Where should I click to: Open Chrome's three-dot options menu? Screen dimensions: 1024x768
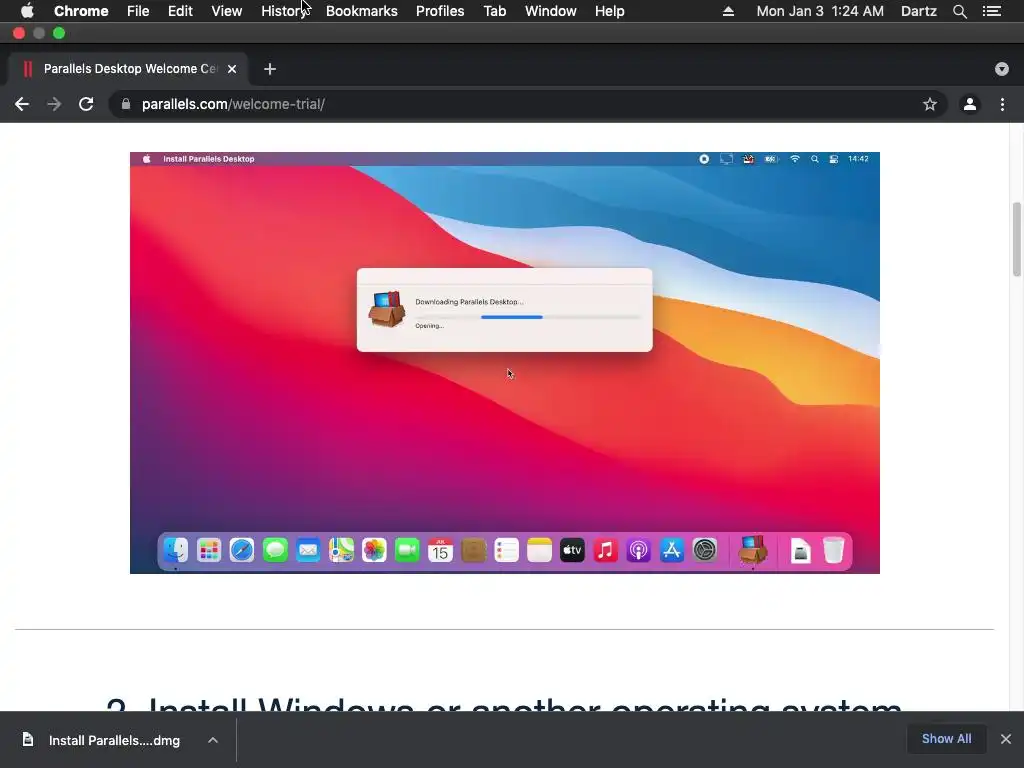1002,104
